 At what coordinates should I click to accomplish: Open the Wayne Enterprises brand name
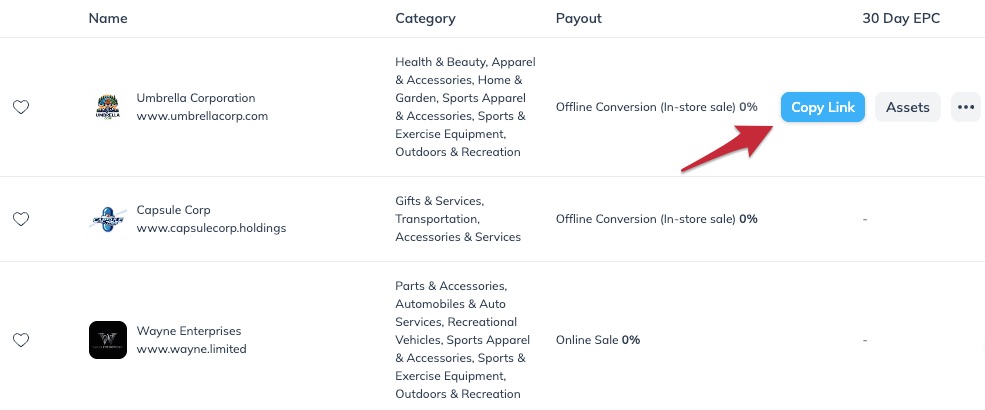coord(189,331)
